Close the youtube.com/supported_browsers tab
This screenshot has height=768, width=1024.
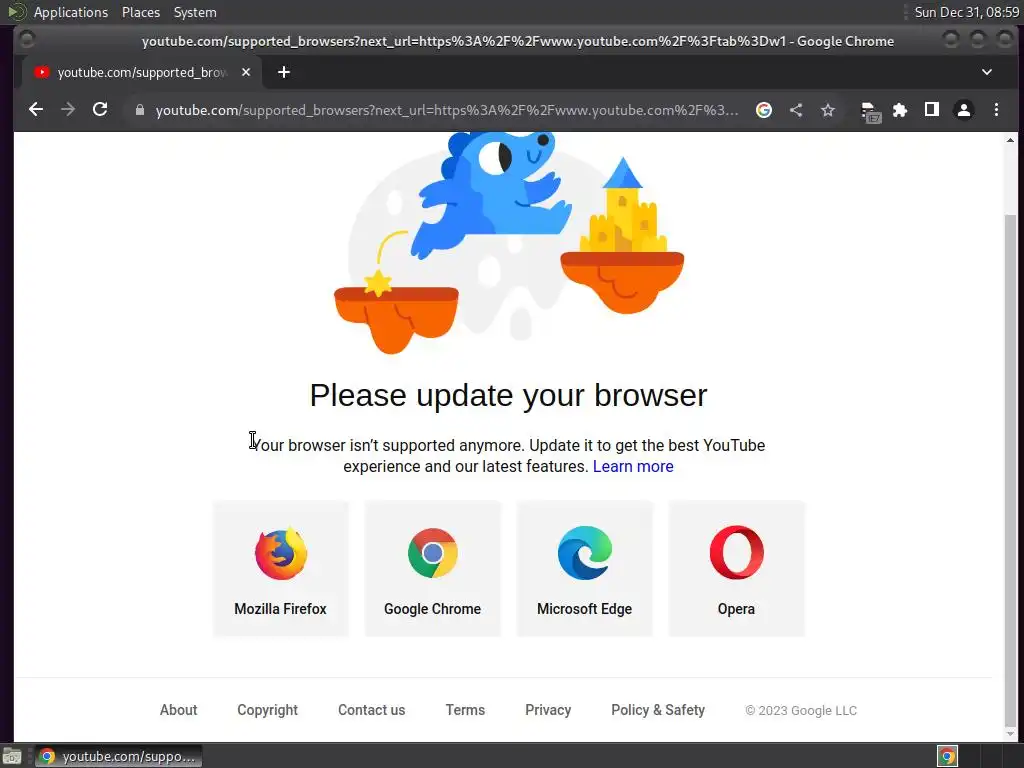[246, 72]
